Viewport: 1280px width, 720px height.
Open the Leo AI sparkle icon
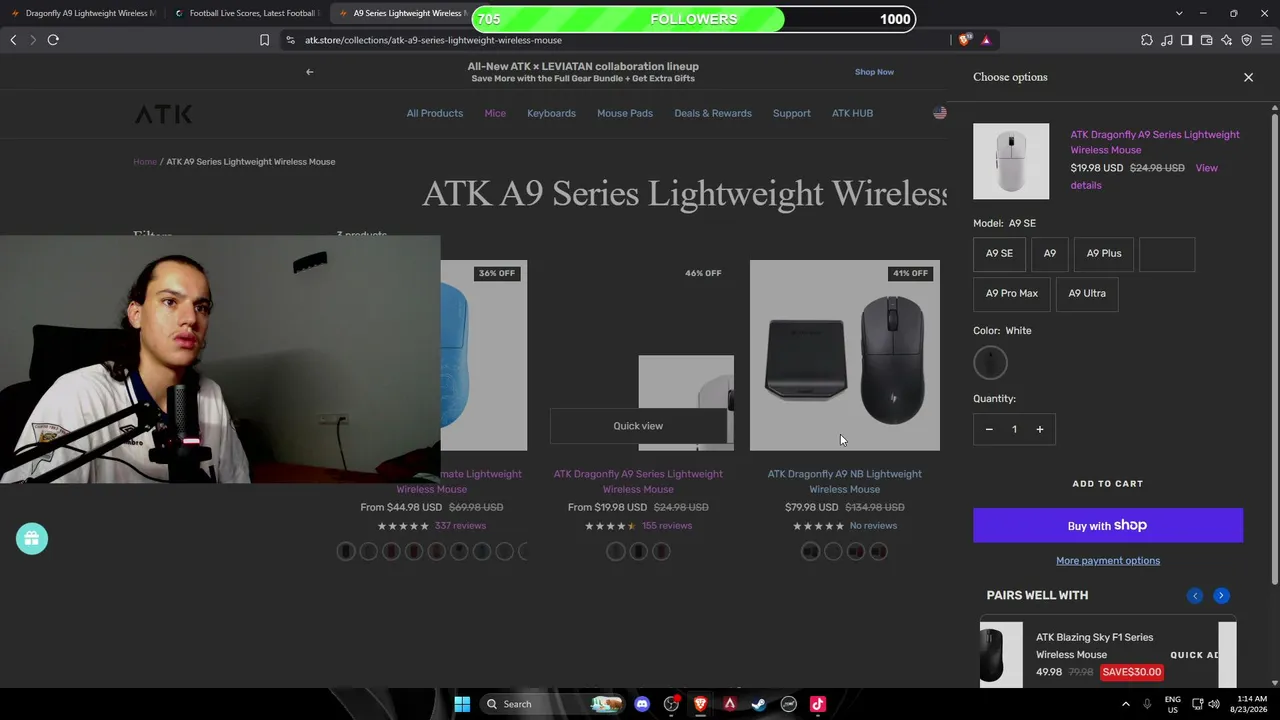click(x=1227, y=40)
